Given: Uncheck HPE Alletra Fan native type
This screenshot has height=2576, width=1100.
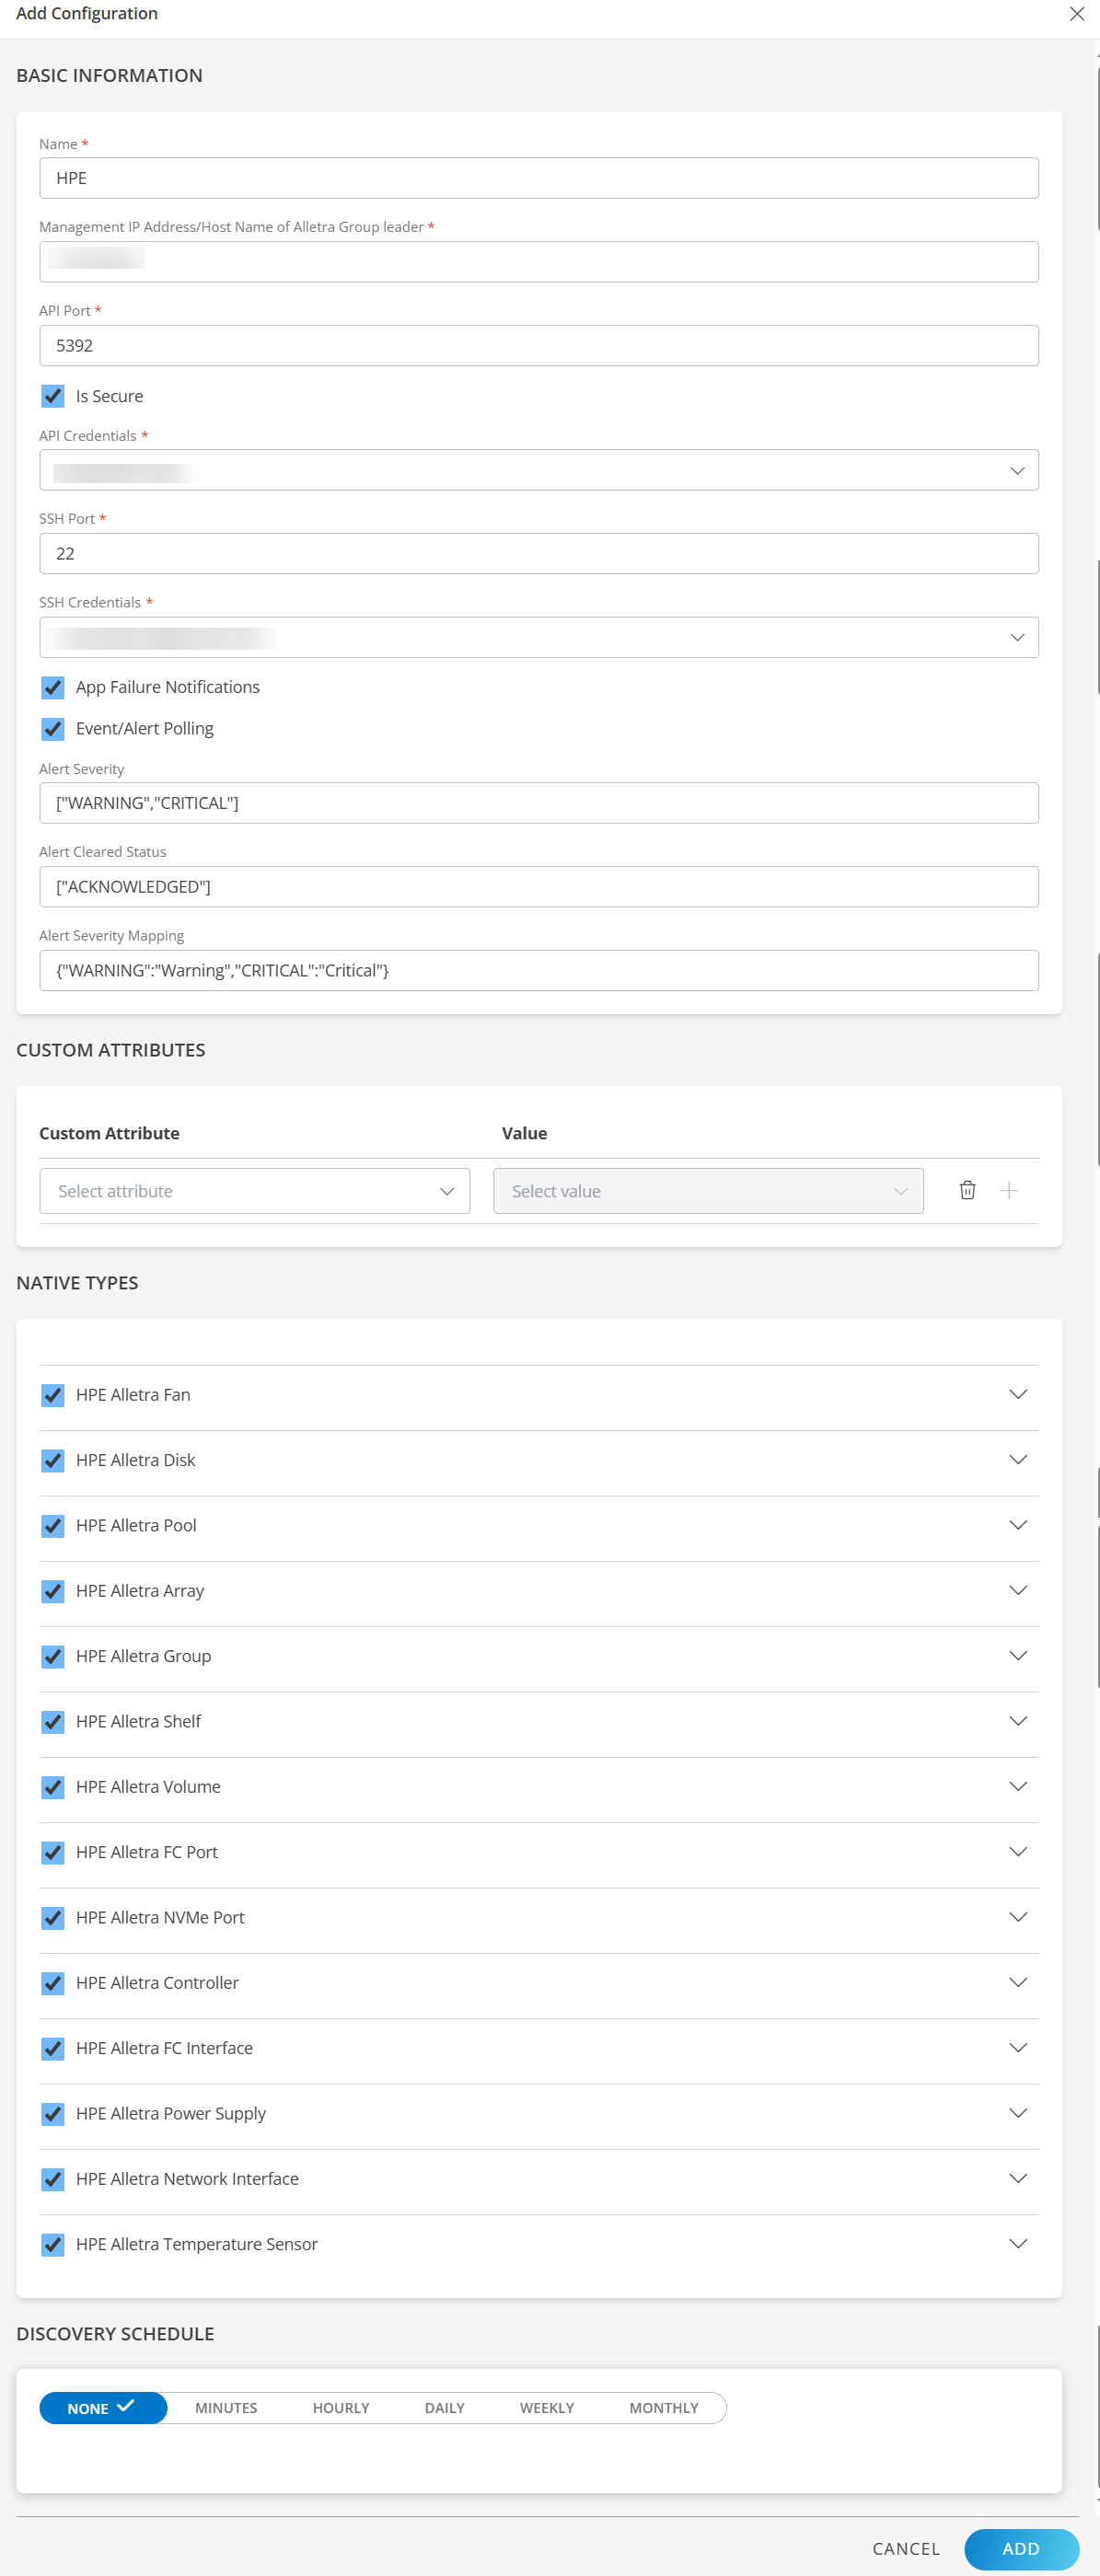Looking at the screenshot, I should pos(53,1395).
